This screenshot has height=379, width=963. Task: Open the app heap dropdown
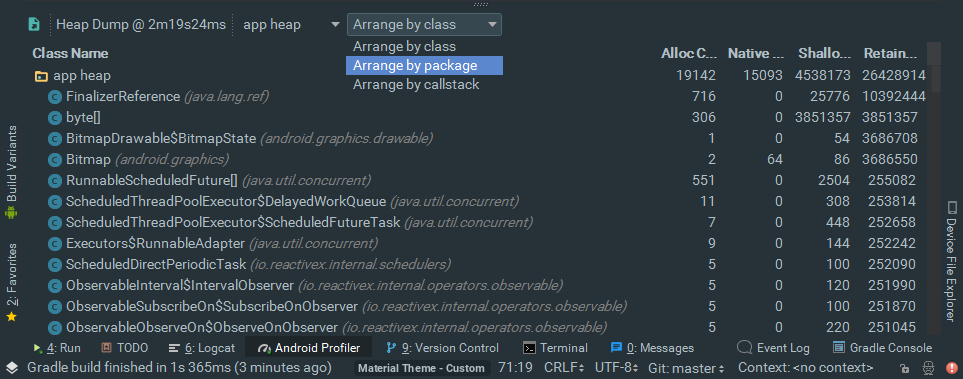pyautogui.click(x=290, y=25)
